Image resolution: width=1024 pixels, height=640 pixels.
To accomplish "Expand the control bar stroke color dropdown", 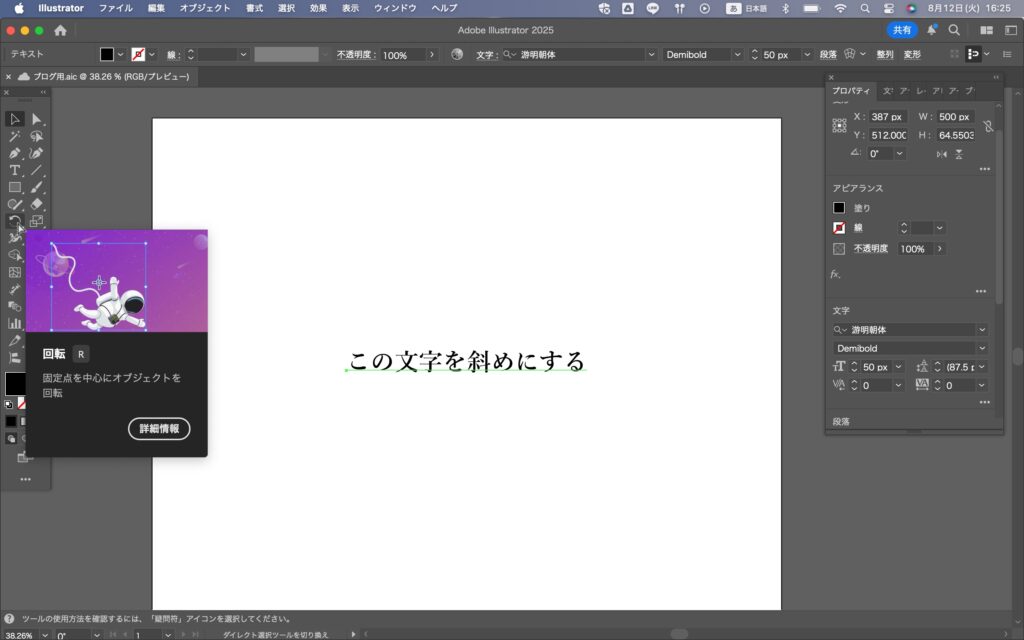I will tap(152, 54).
